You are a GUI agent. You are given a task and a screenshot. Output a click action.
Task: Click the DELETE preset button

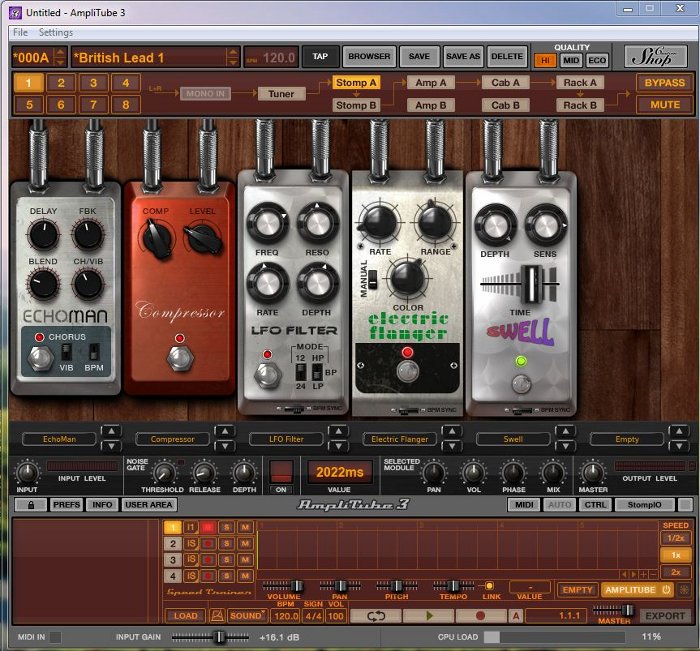(507, 57)
